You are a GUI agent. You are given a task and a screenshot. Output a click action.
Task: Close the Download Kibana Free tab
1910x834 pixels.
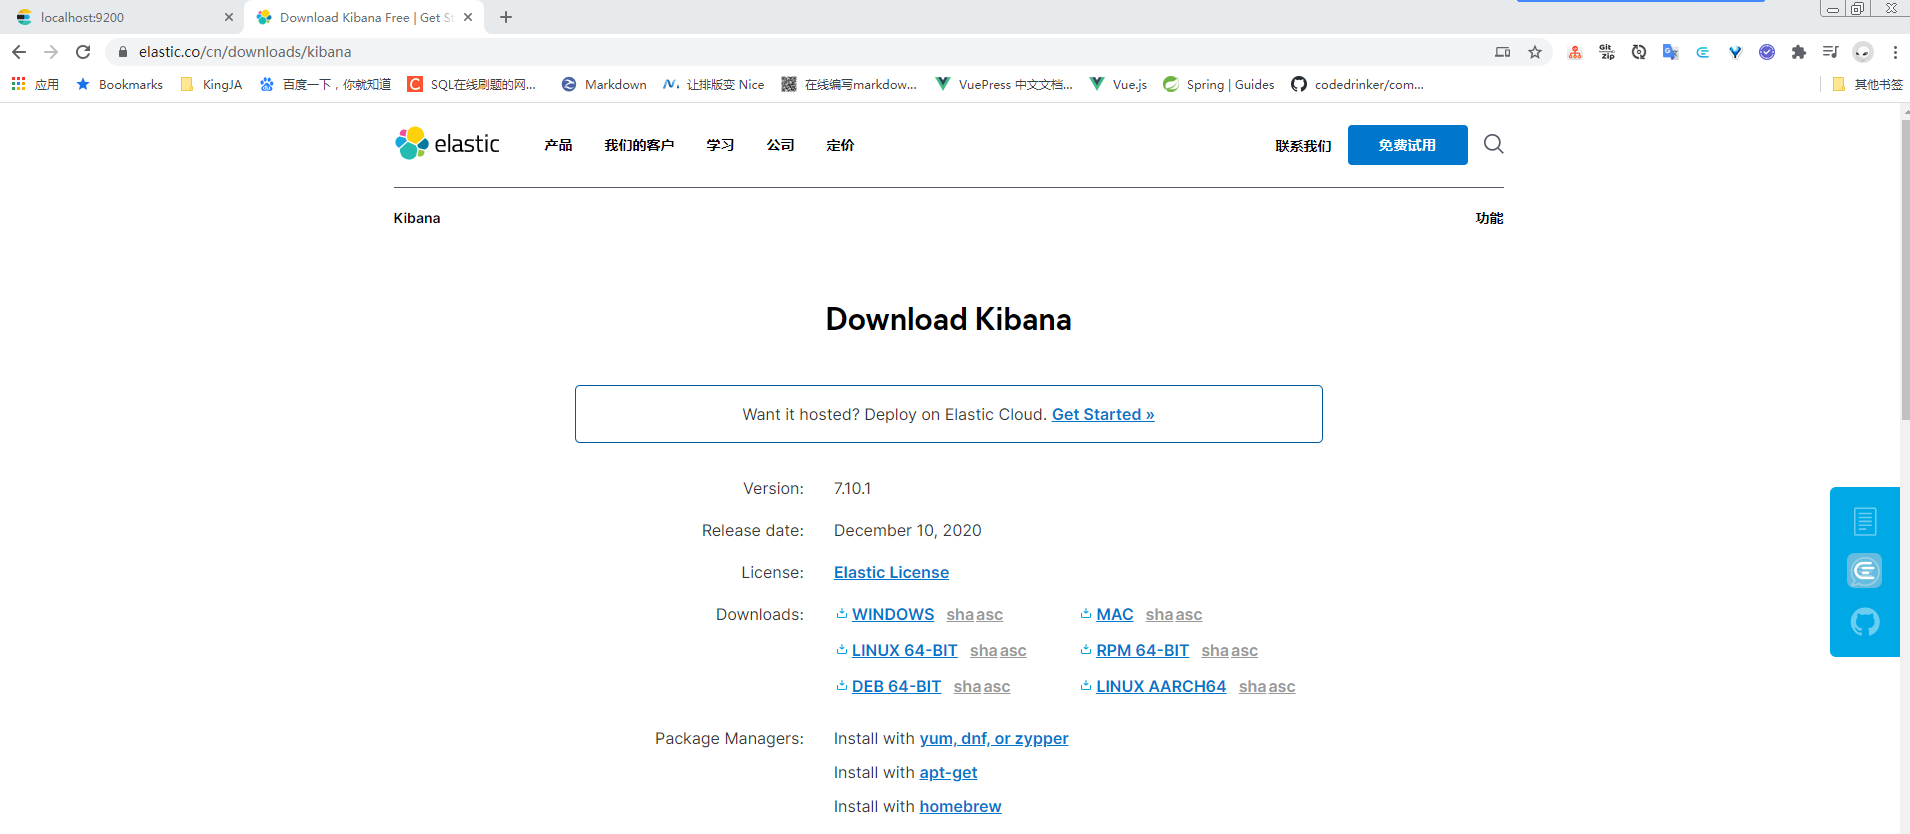[x=468, y=17]
